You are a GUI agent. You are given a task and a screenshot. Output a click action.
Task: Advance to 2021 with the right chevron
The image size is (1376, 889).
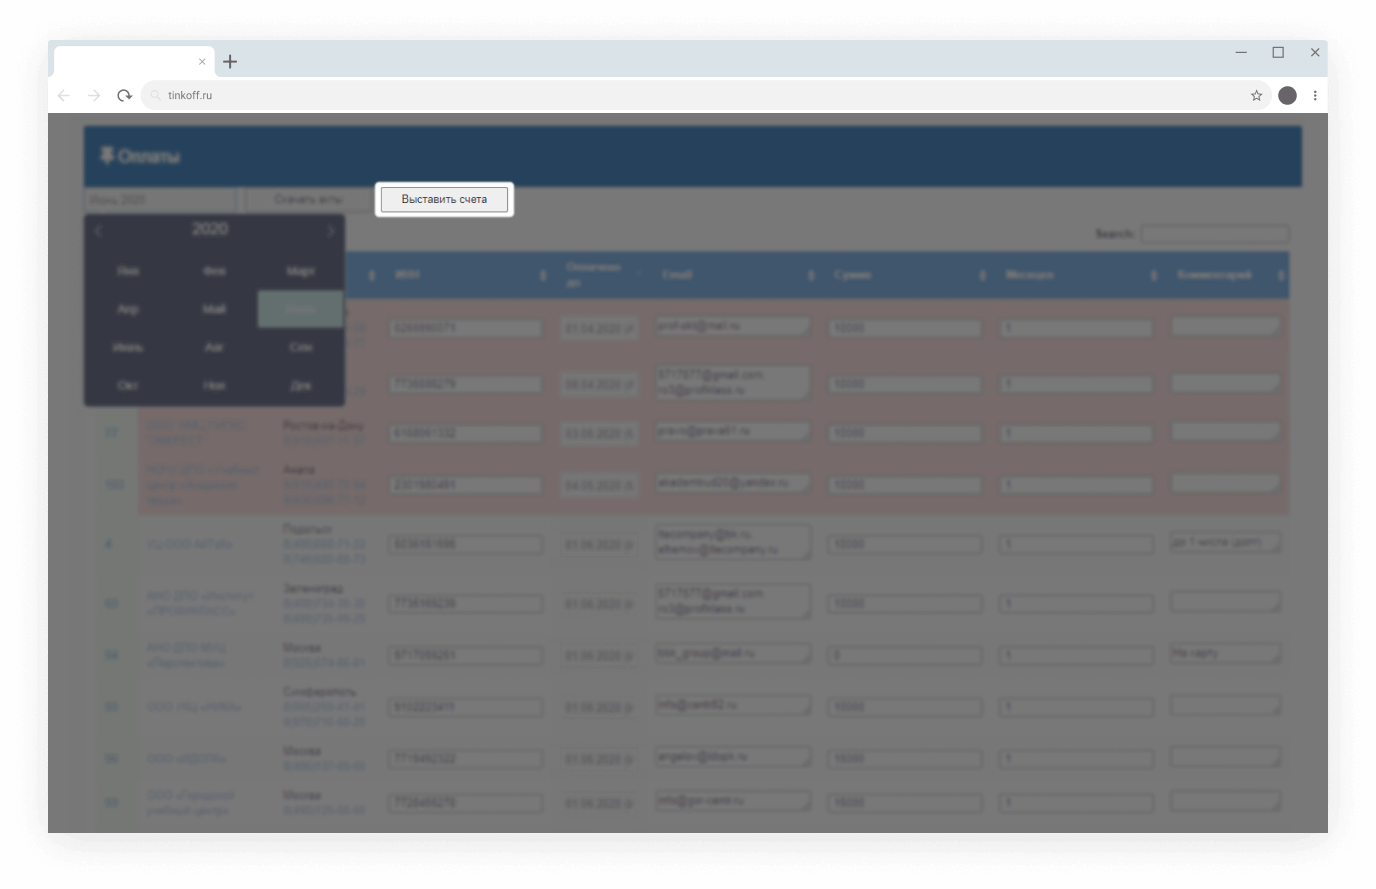click(332, 230)
